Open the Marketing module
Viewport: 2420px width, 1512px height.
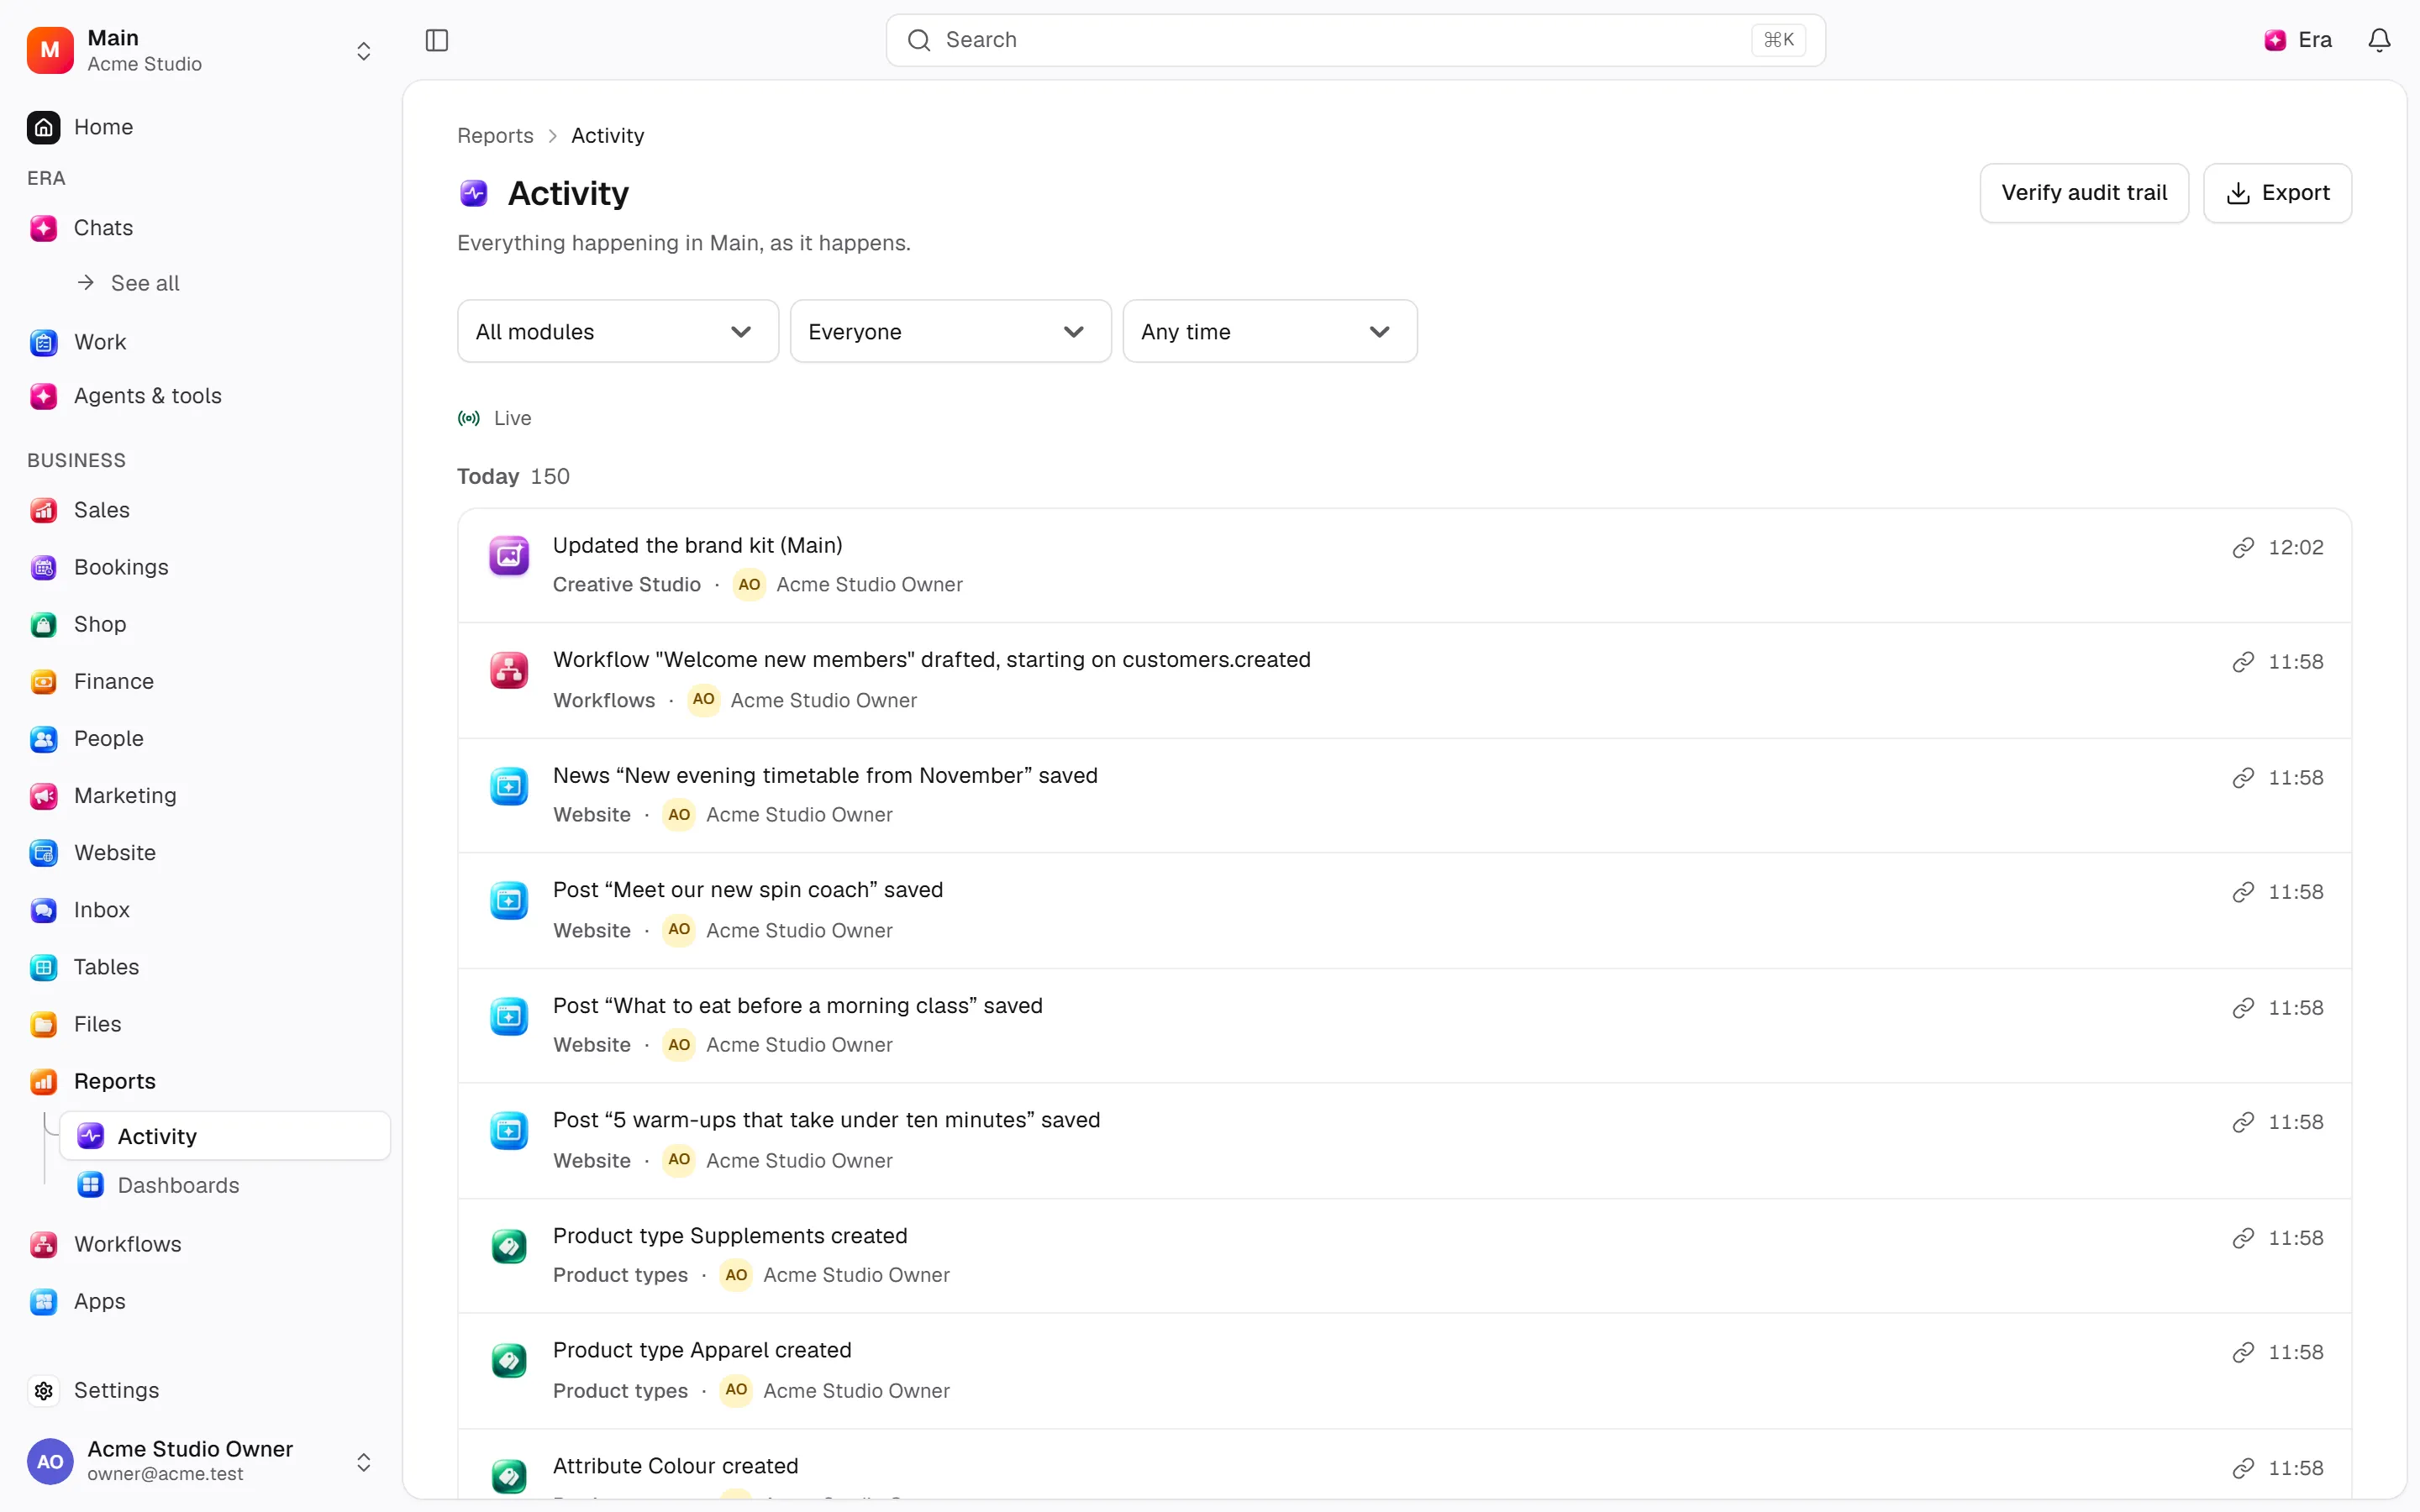(x=200, y=796)
